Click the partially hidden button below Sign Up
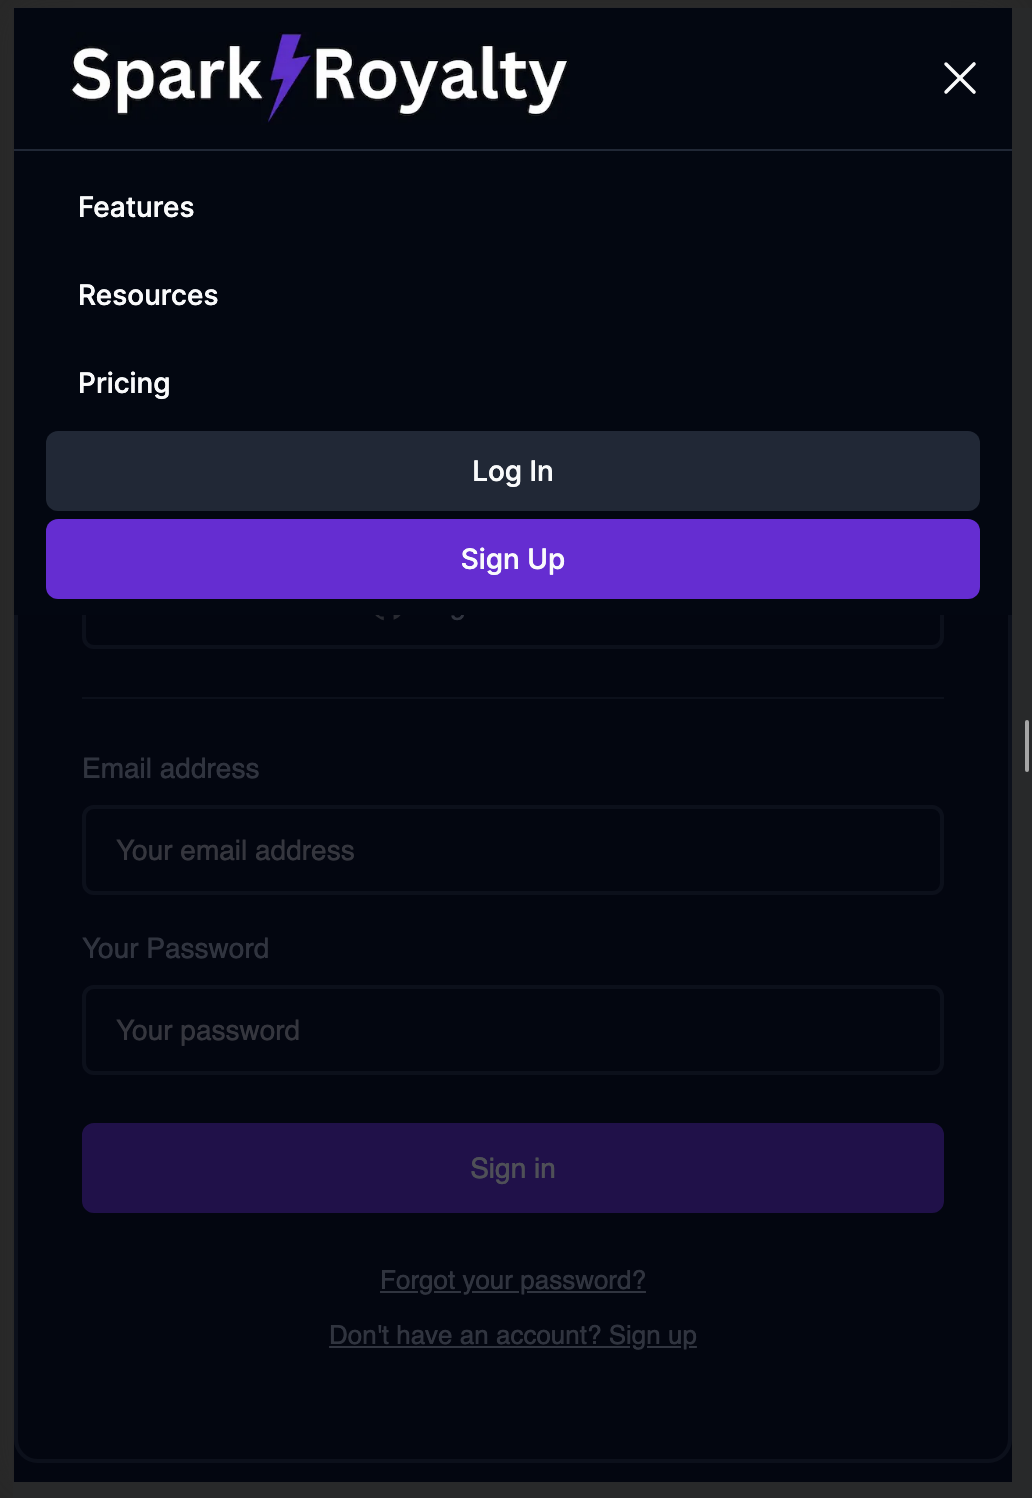The image size is (1032, 1498). pyautogui.click(x=512, y=626)
